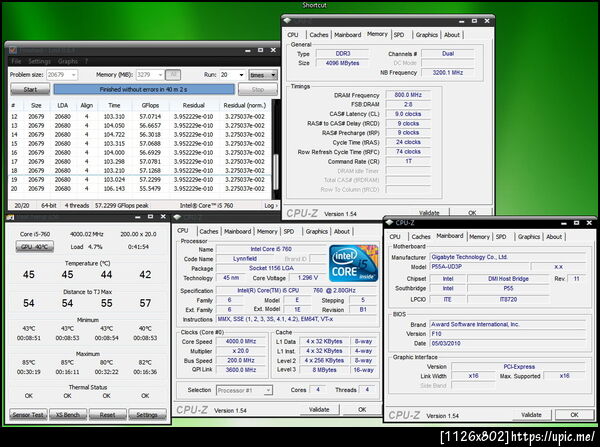
Task: Click Validate in the CPU tab window
Action: point(319,409)
